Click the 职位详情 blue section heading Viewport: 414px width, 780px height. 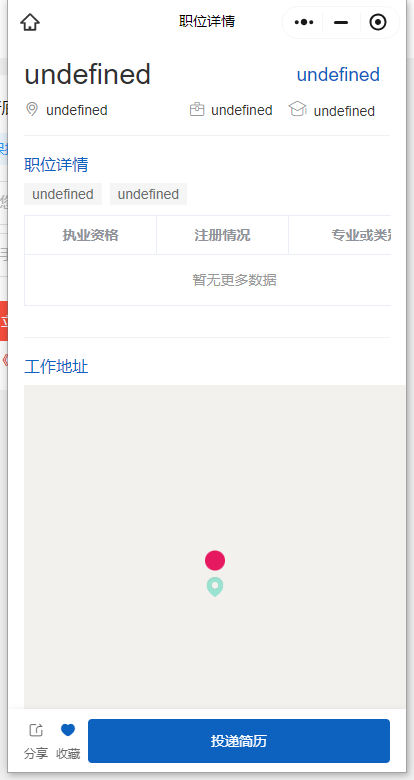click(56, 165)
